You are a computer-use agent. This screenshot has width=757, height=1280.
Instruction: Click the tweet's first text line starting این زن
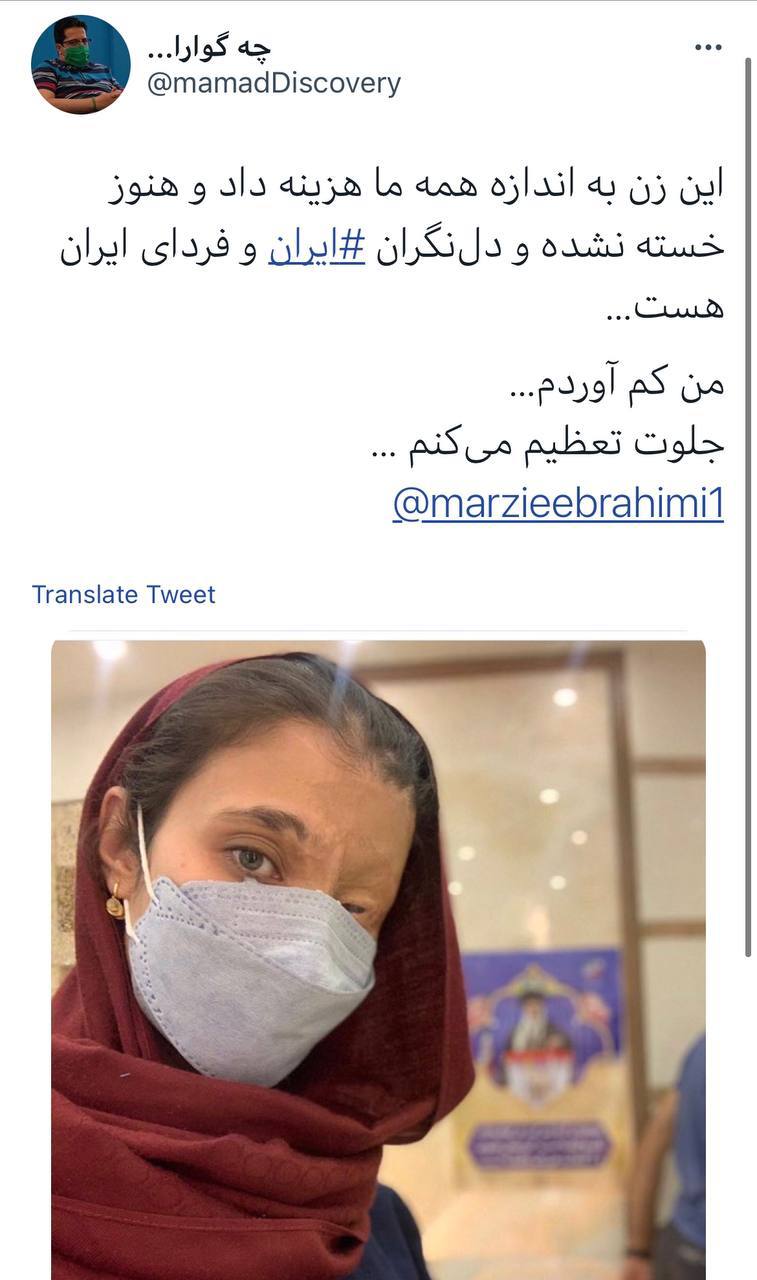tap(416, 186)
